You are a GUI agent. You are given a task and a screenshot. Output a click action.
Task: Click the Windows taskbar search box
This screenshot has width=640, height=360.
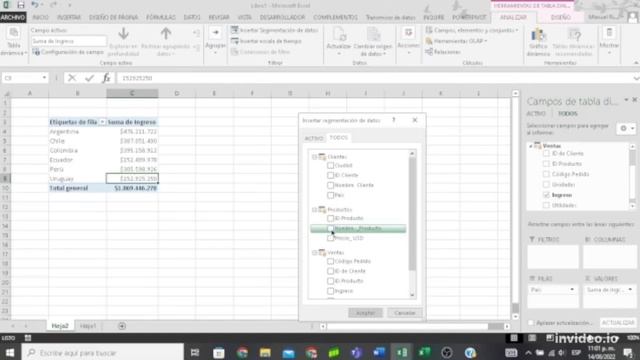[102, 352]
